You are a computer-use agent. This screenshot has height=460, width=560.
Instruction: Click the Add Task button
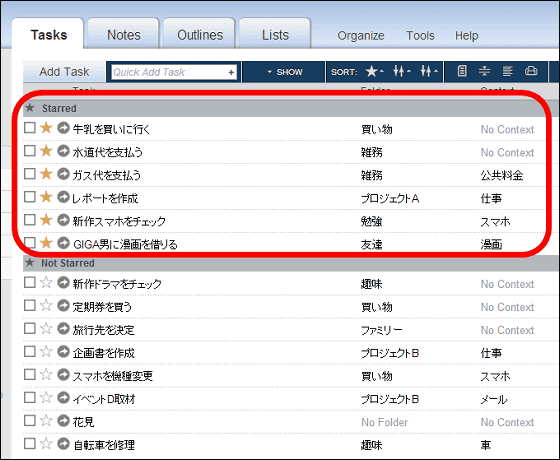point(64,72)
